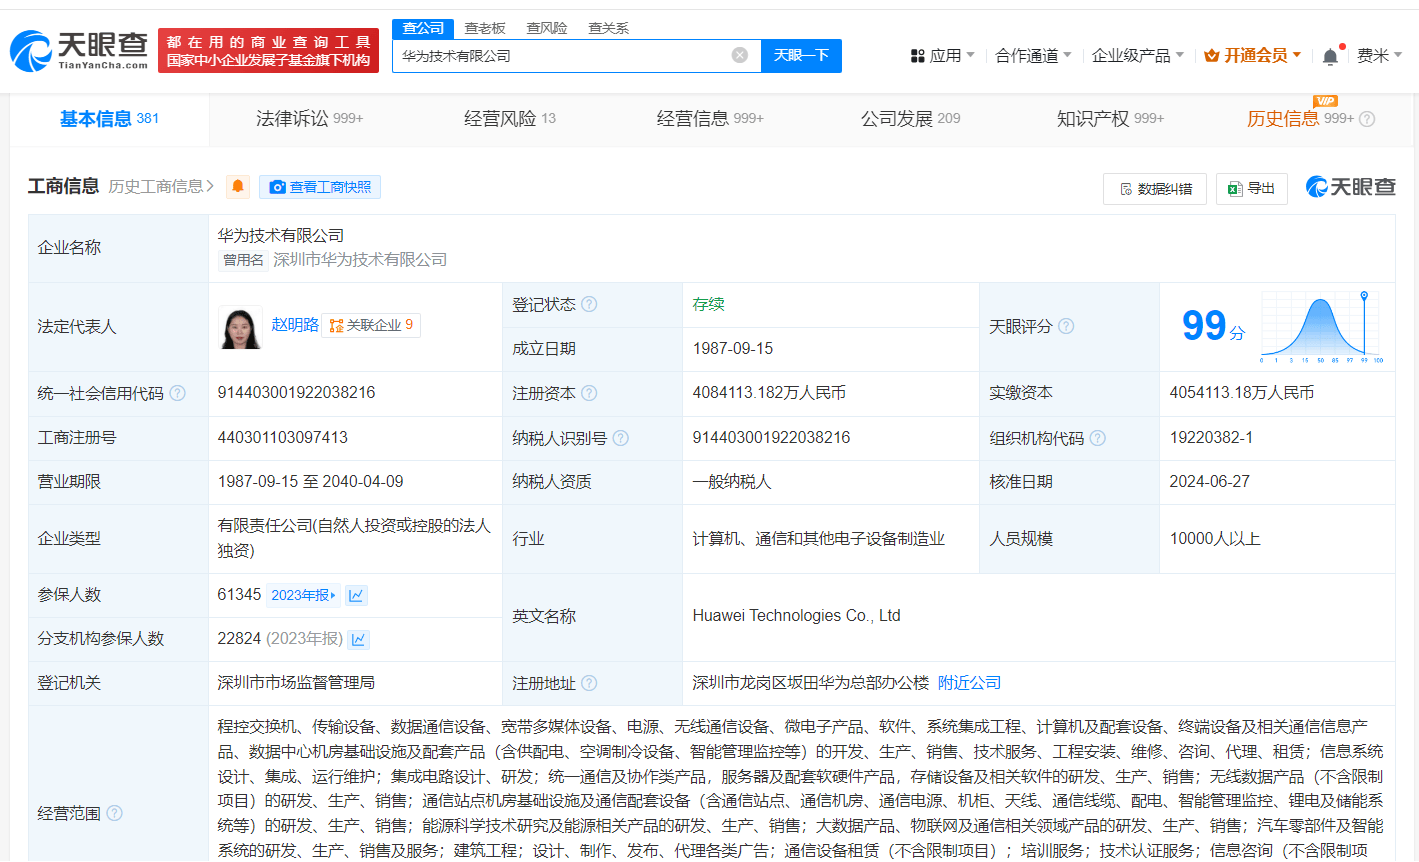Click 深圳市市场监督管理局 registration authority
The image size is (1419, 862).
coord(296,683)
